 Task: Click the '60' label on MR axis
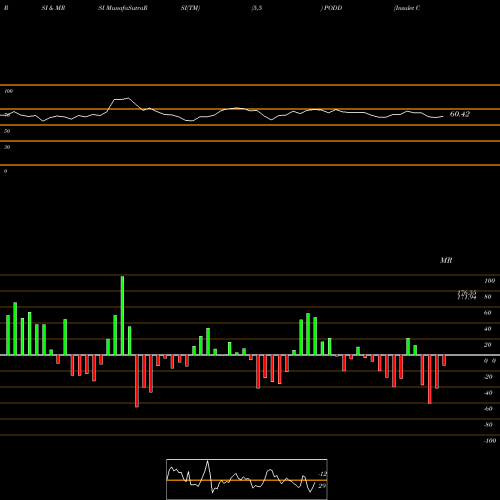point(488,313)
